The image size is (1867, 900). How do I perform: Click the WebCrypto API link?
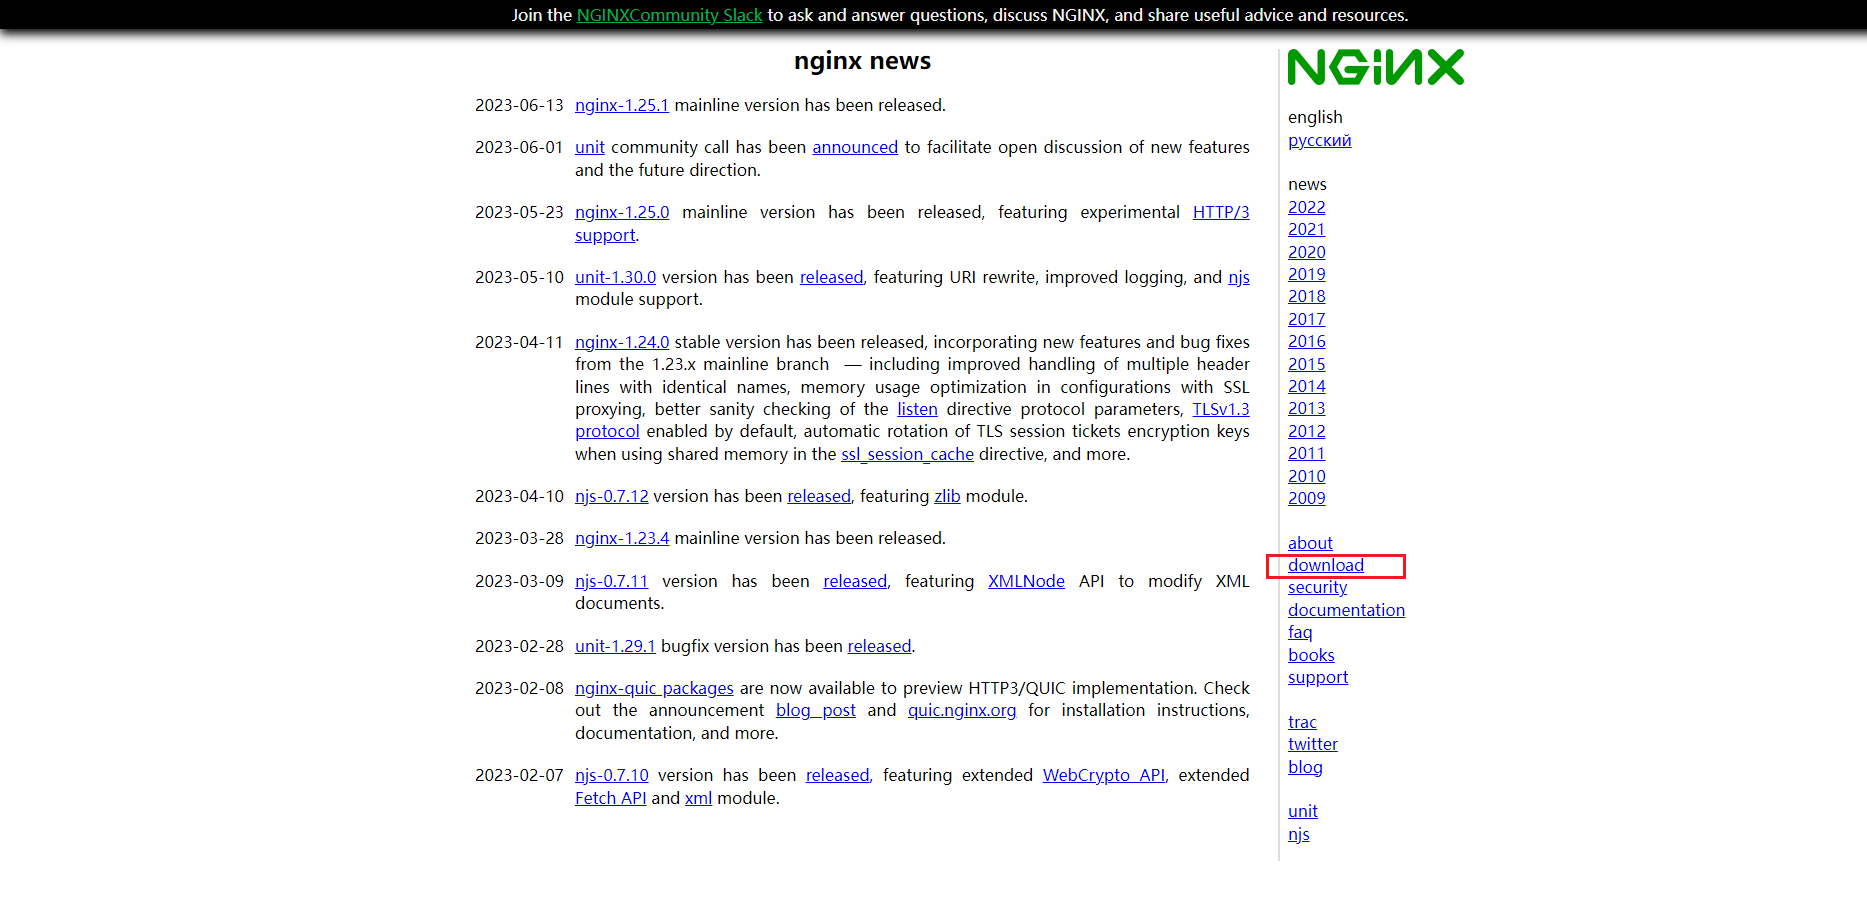coord(1103,775)
